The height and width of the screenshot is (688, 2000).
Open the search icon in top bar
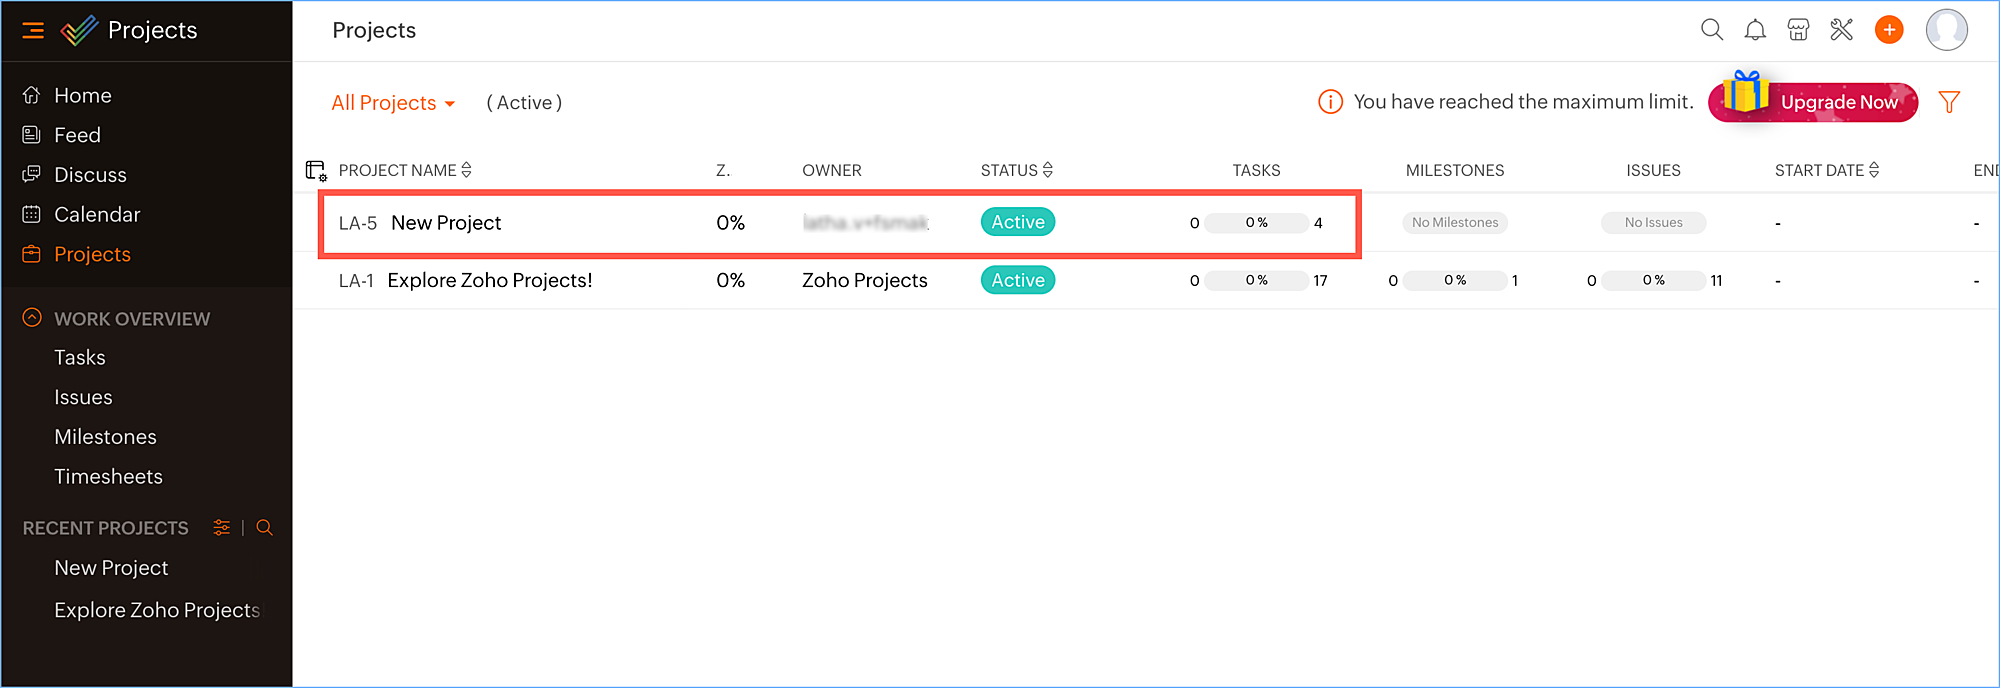pyautogui.click(x=1711, y=30)
